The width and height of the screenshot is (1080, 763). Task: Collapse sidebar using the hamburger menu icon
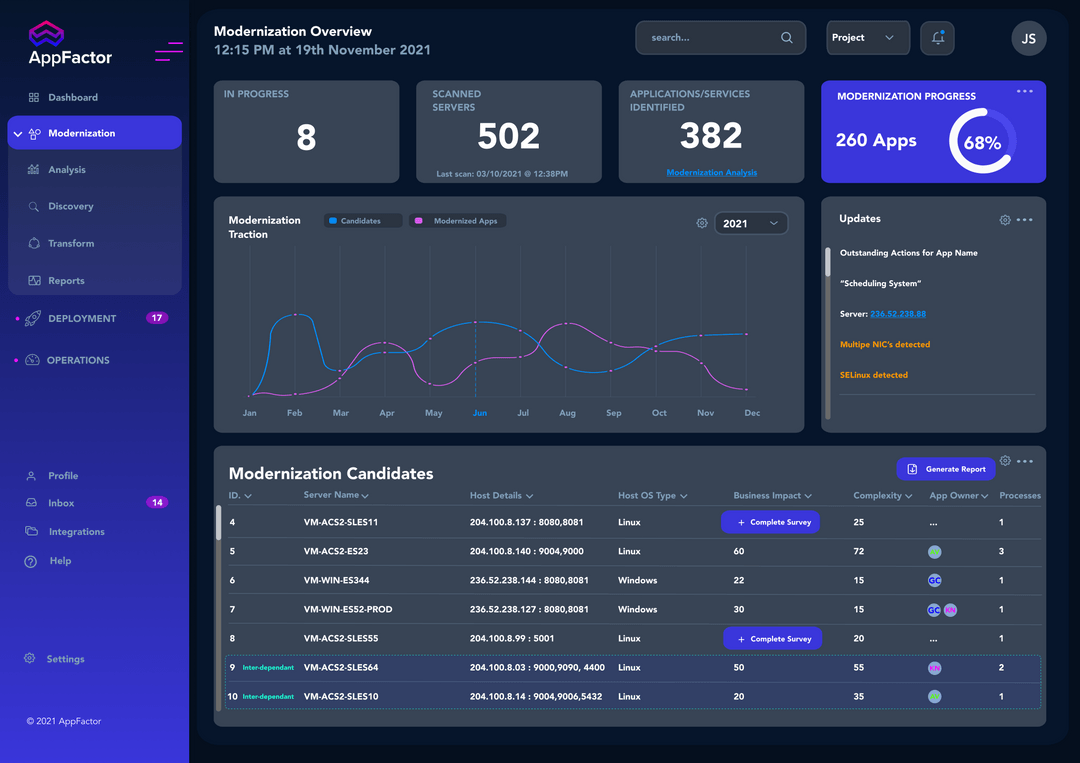169,52
